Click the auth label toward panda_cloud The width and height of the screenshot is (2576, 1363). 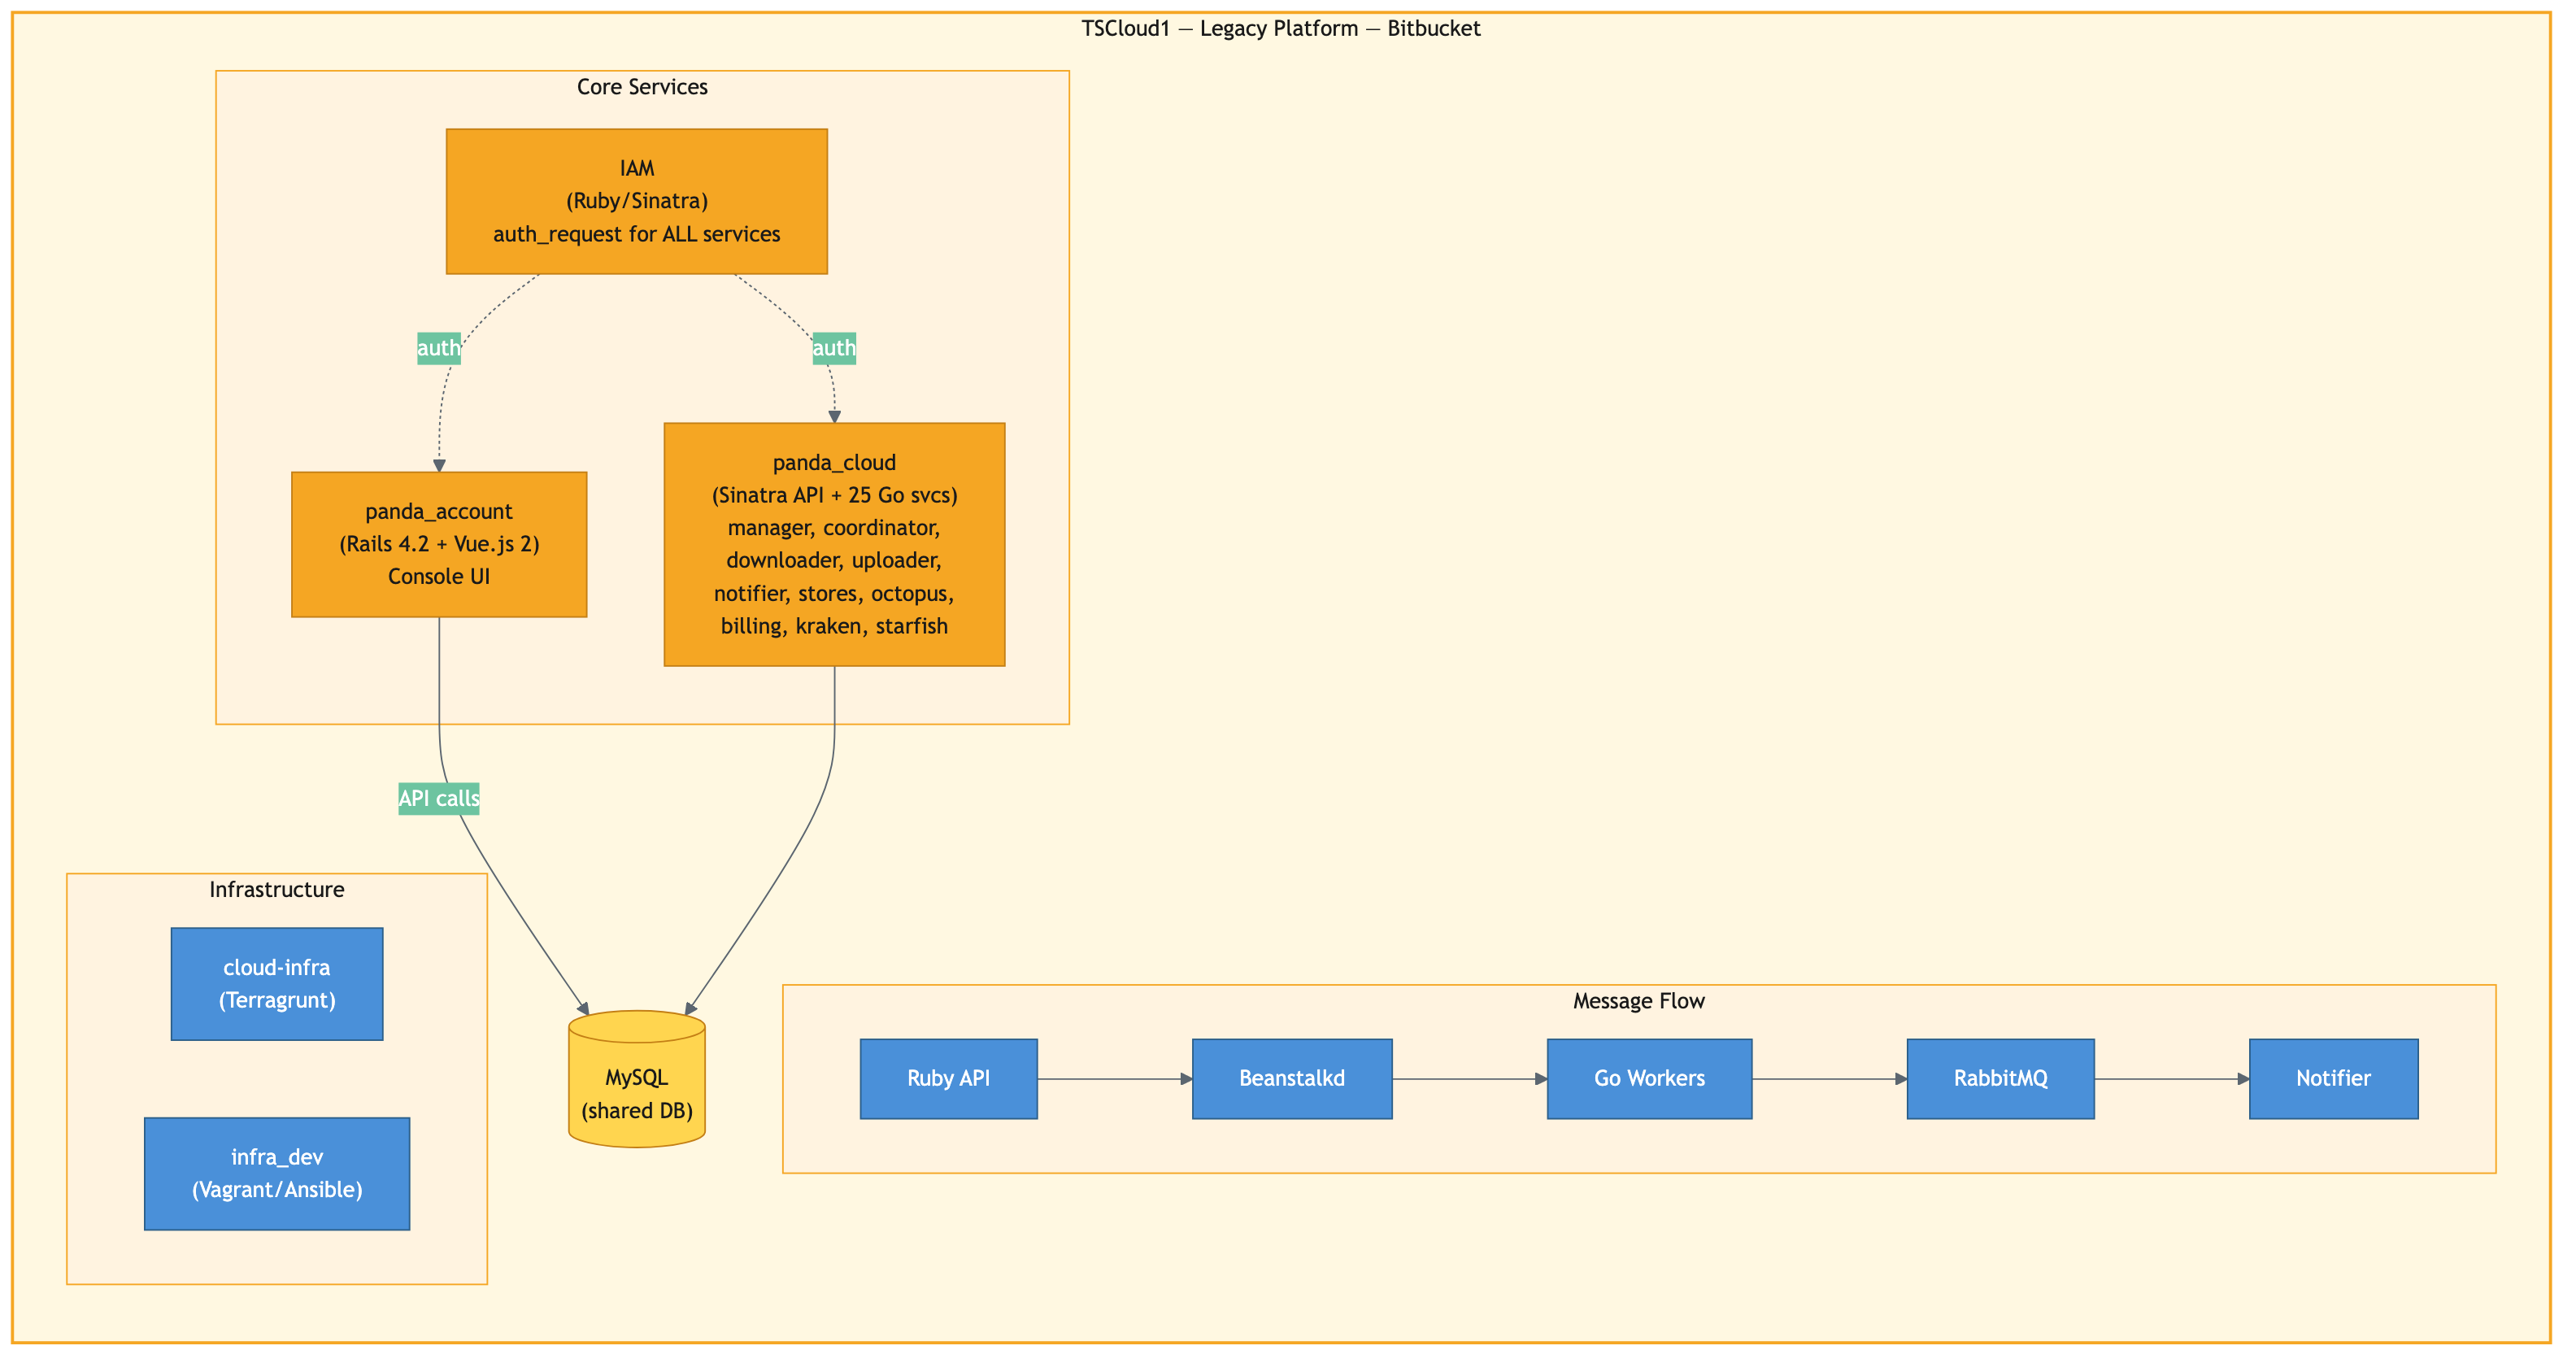click(x=833, y=348)
